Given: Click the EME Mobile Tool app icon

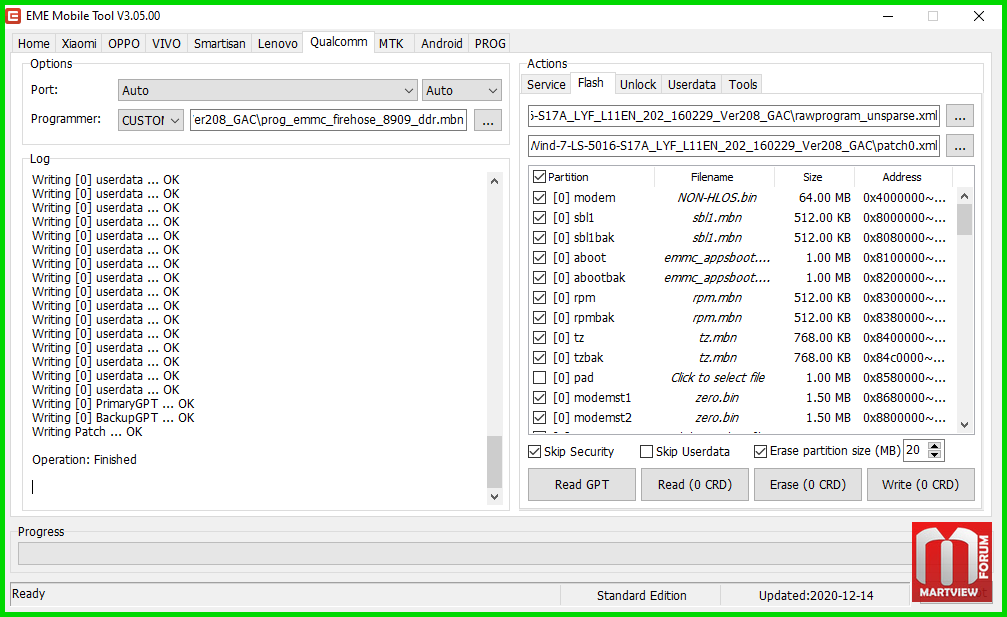Looking at the screenshot, I should [x=13, y=15].
